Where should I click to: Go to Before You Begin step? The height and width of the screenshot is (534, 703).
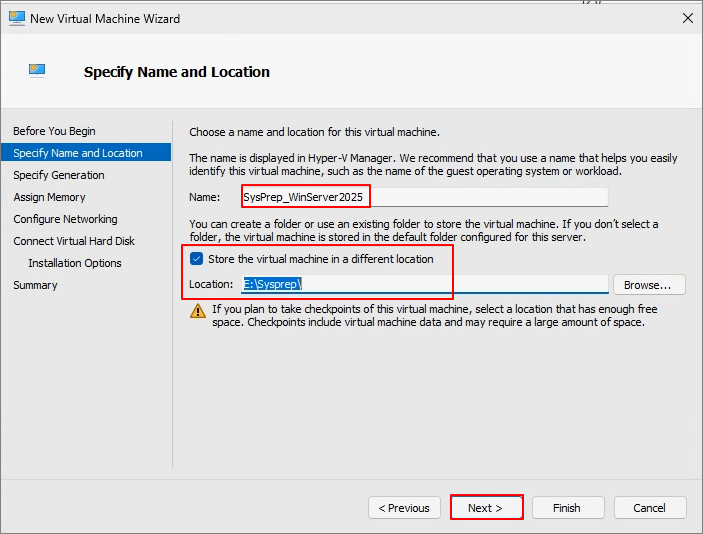click(x=54, y=131)
